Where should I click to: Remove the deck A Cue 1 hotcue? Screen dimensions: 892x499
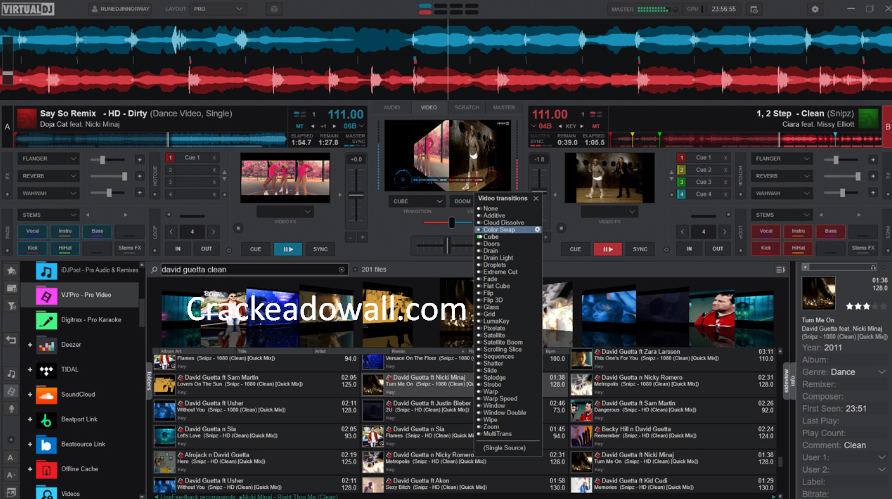214,158
